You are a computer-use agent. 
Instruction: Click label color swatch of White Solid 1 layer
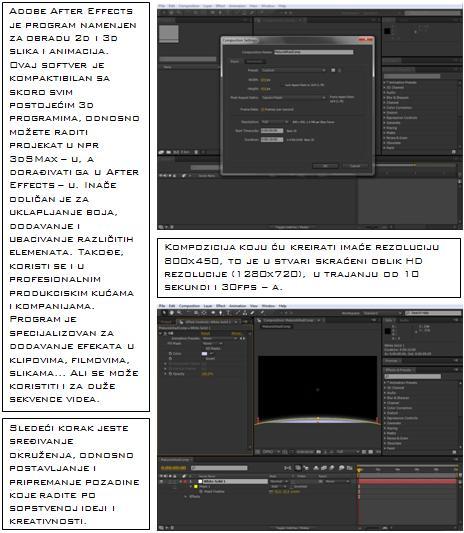pyautogui.click(x=186, y=481)
